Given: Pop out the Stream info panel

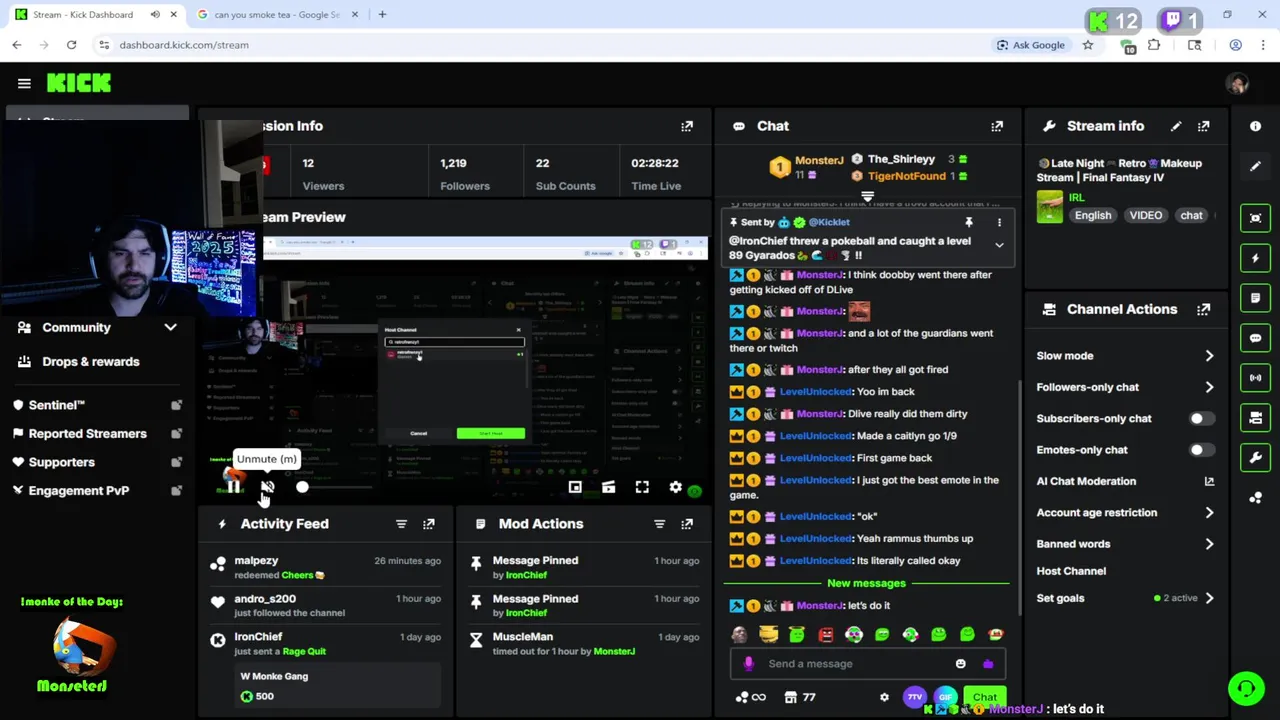Looking at the screenshot, I should point(1204,126).
